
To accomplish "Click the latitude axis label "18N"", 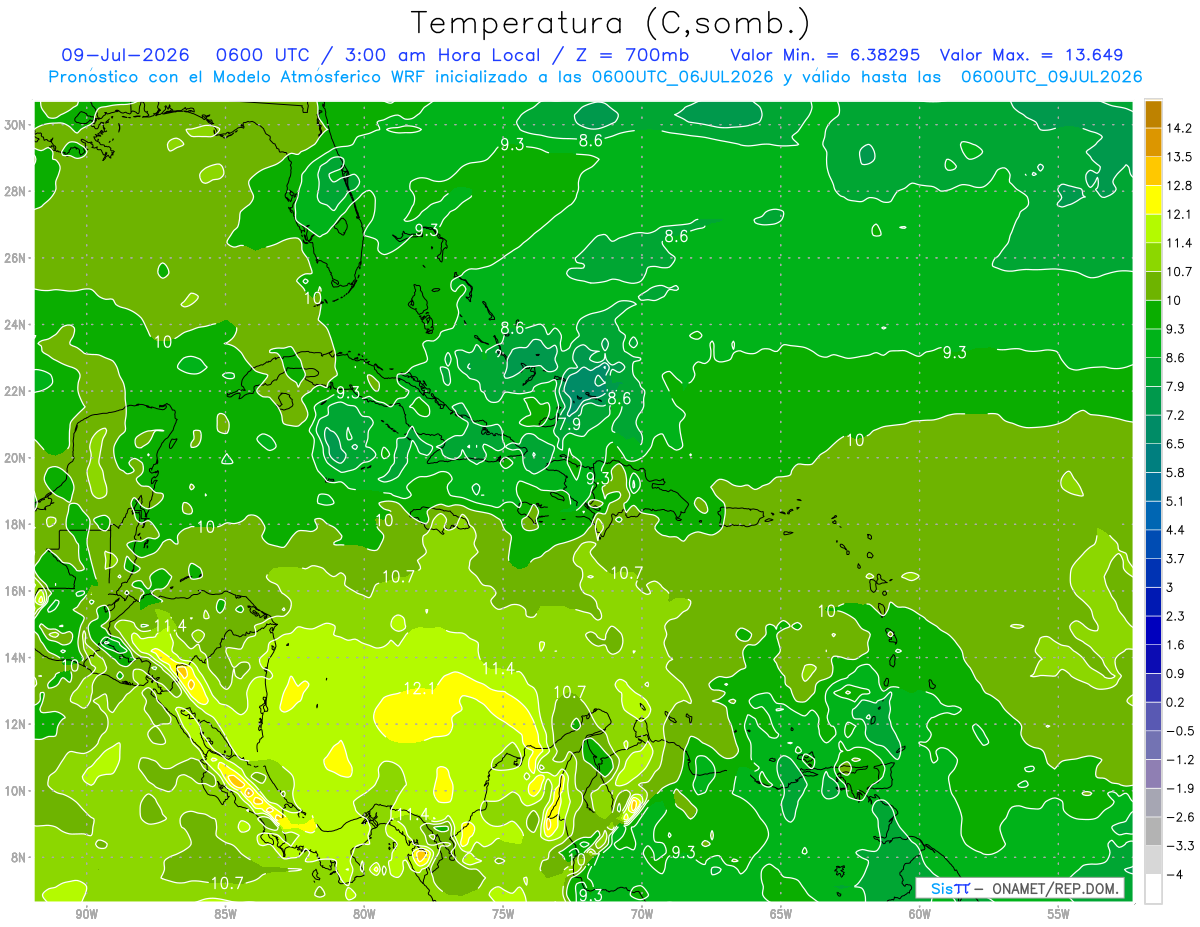I will (x=17, y=524).
